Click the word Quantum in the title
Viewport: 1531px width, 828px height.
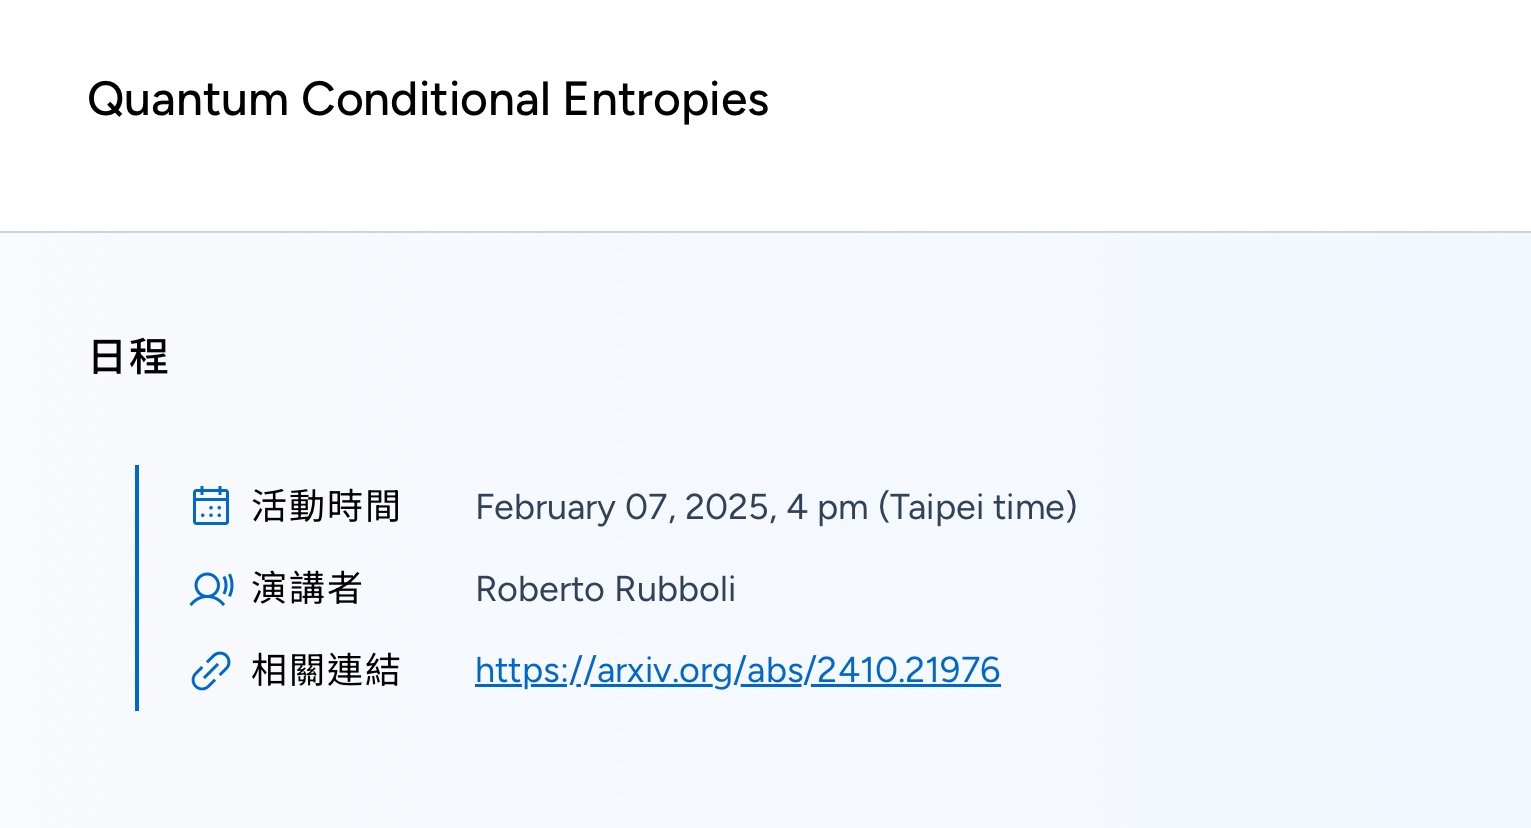[188, 99]
